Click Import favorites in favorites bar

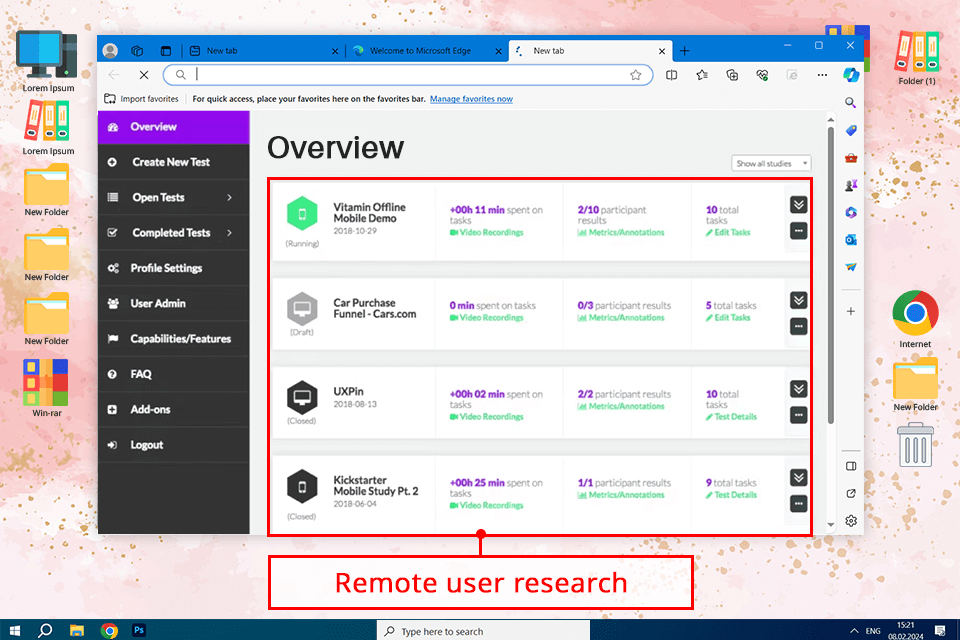pos(141,99)
